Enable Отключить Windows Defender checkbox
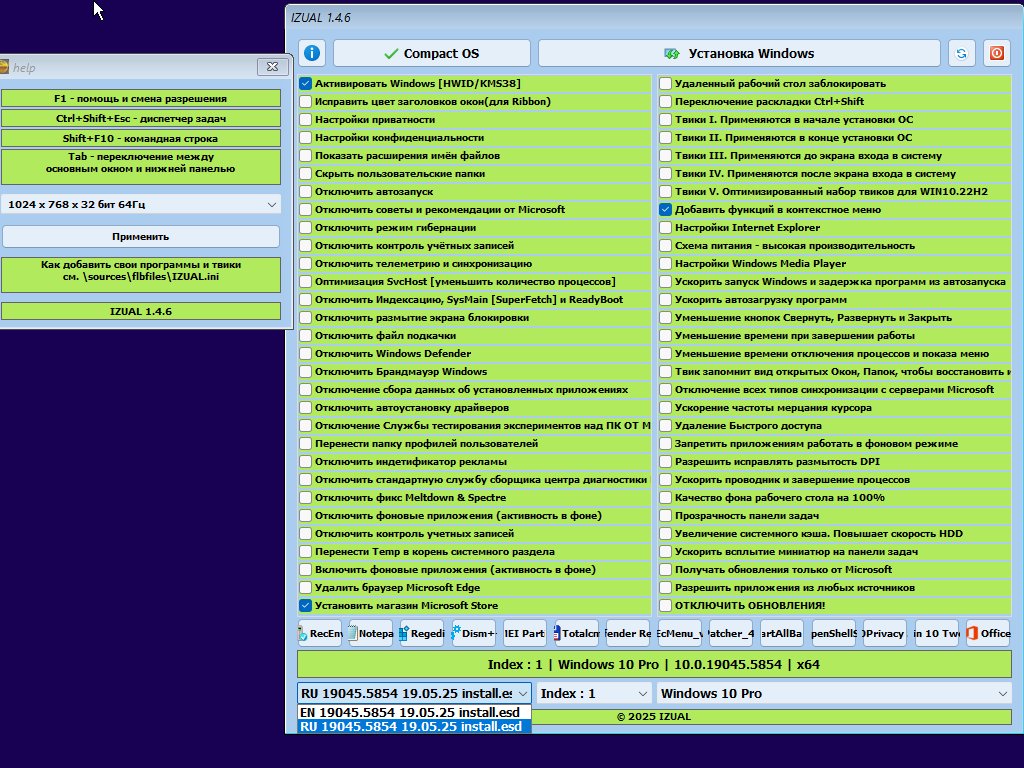The width and height of the screenshot is (1024, 768). pyautogui.click(x=306, y=353)
